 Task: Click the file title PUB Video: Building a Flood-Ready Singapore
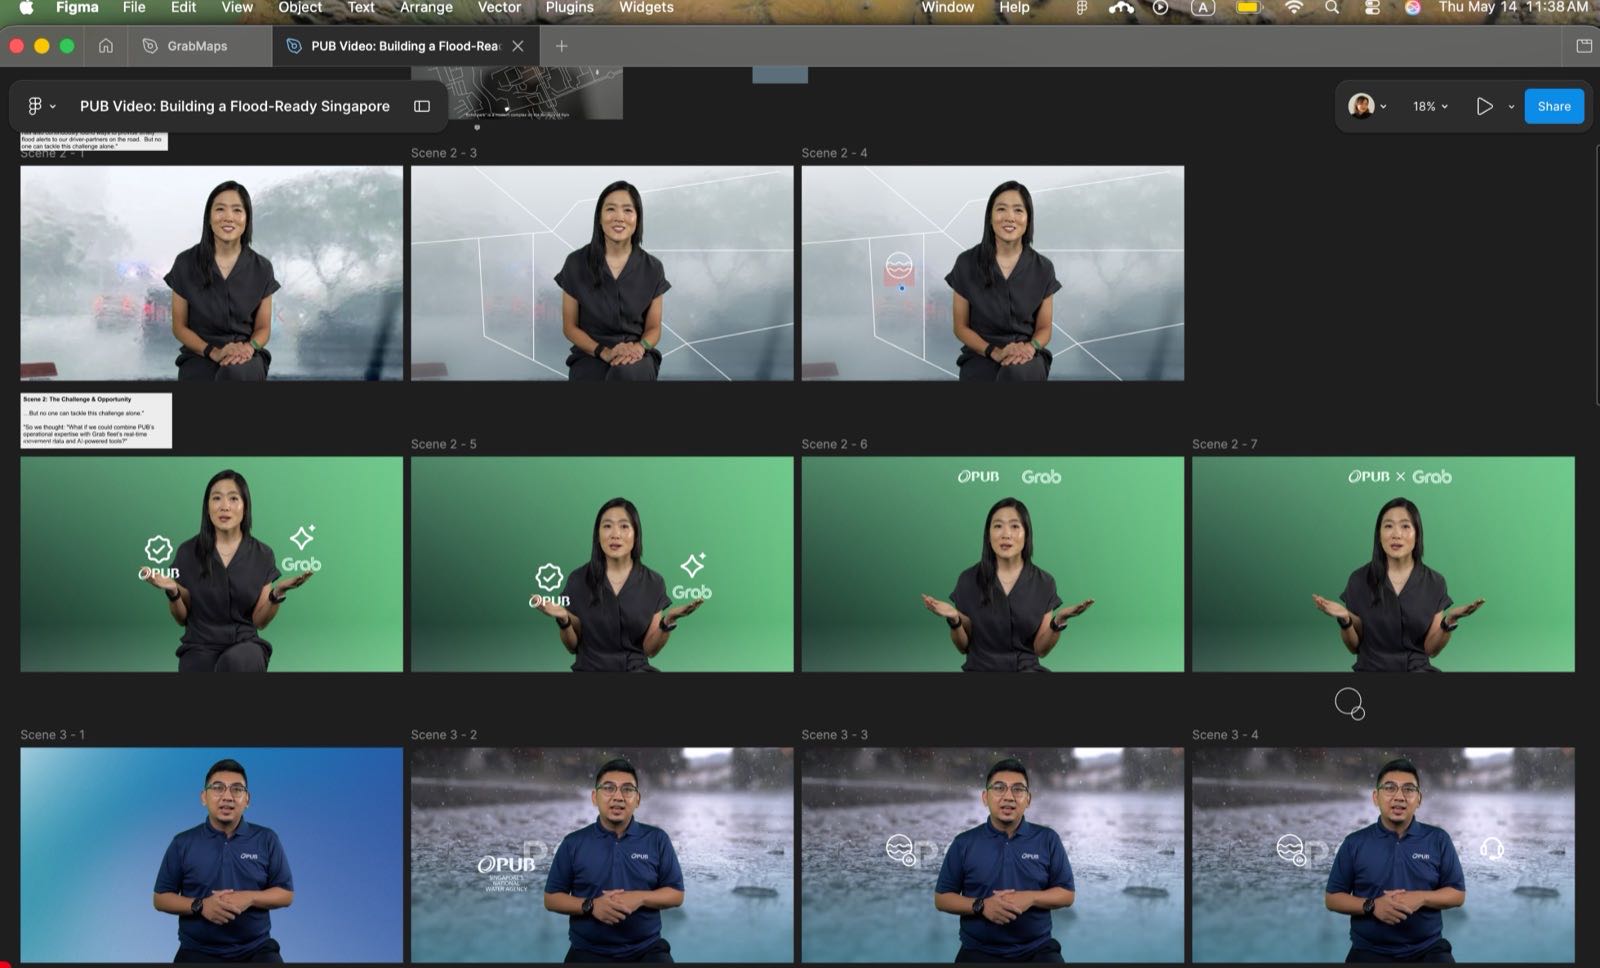click(235, 106)
